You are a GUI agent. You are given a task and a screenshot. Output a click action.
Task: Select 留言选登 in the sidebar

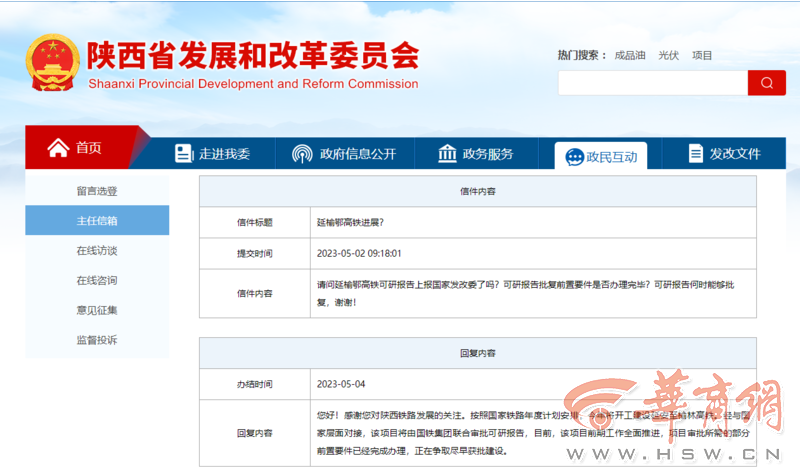point(97,190)
